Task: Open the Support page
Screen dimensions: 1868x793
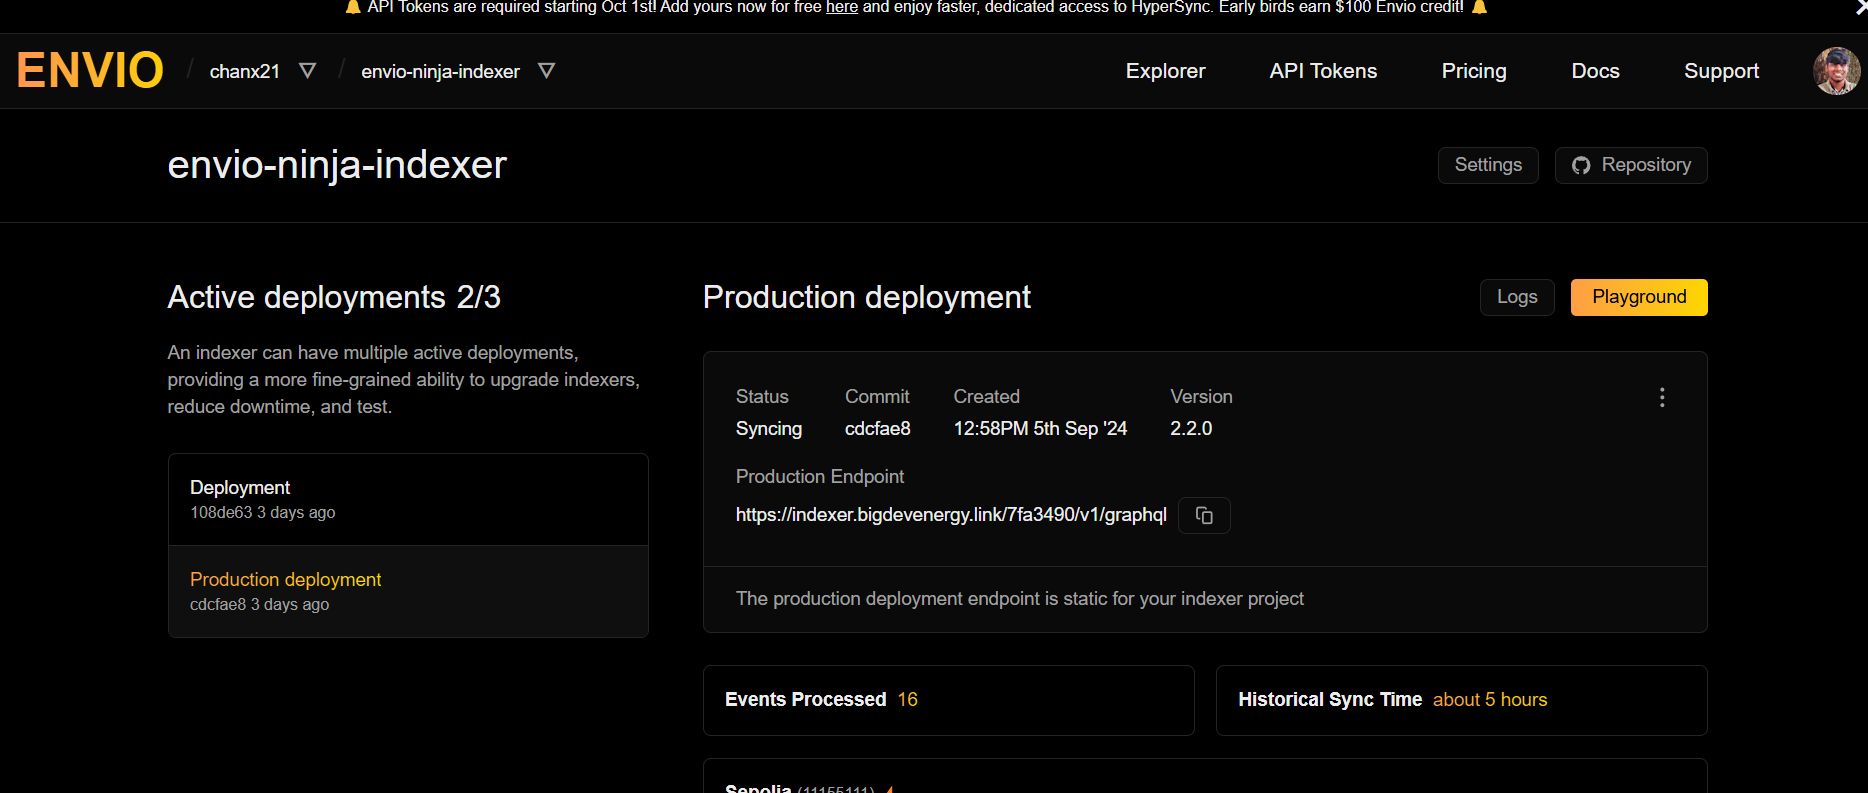Action: 1721,71
